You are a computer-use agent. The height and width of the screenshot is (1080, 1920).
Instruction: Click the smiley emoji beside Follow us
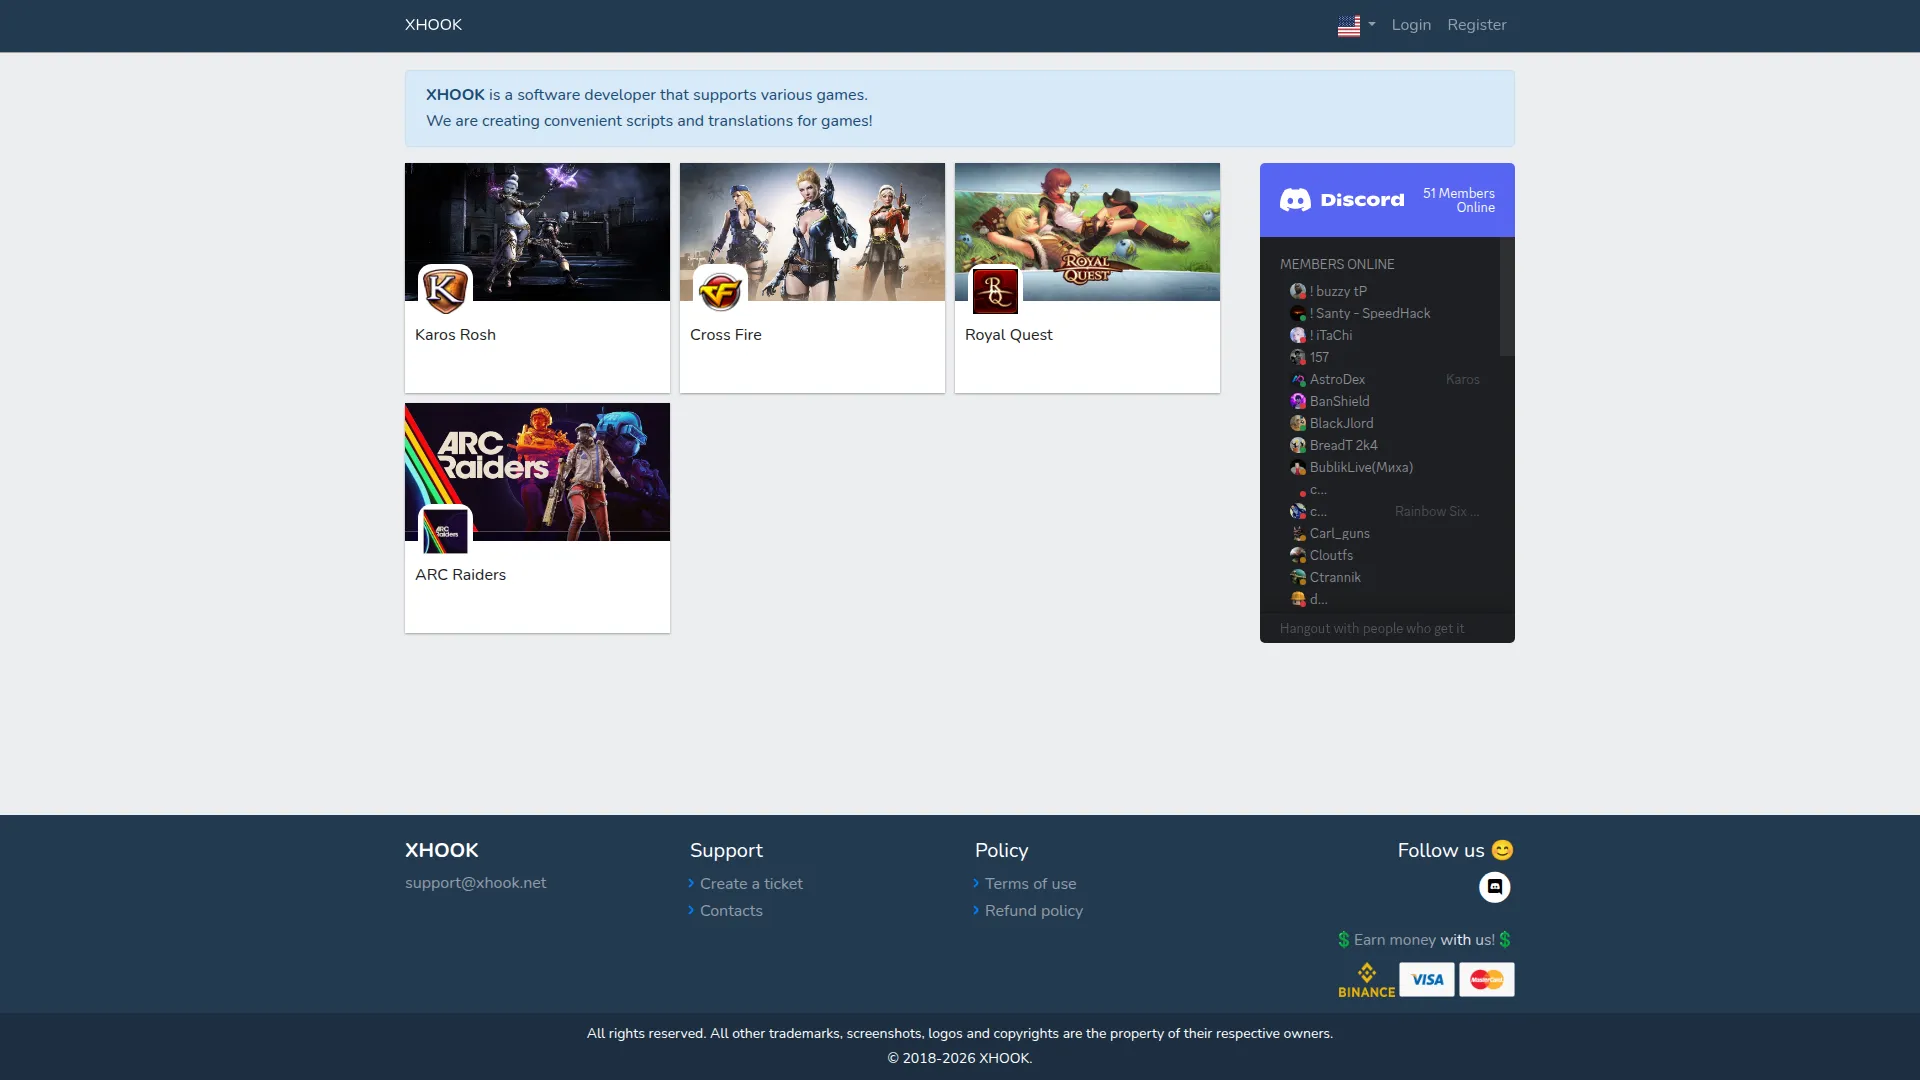tap(1502, 850)
